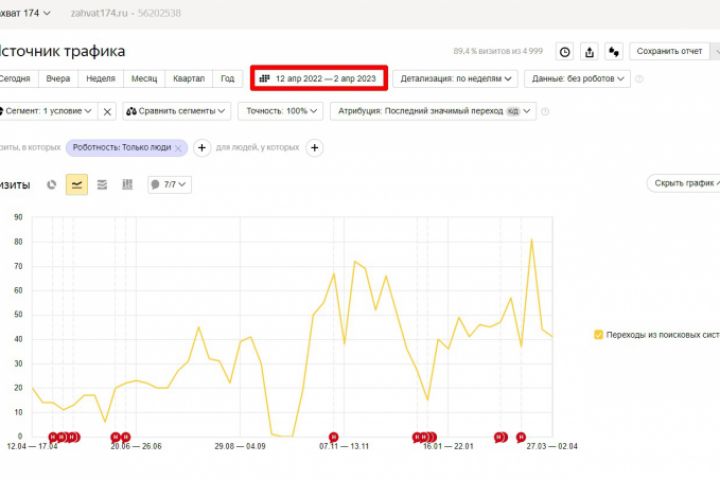Viewport: 720px width, 480px height.
Task: Click Скрыть график to hide chart
Action: pyautogui.click(x=684, y=183)
